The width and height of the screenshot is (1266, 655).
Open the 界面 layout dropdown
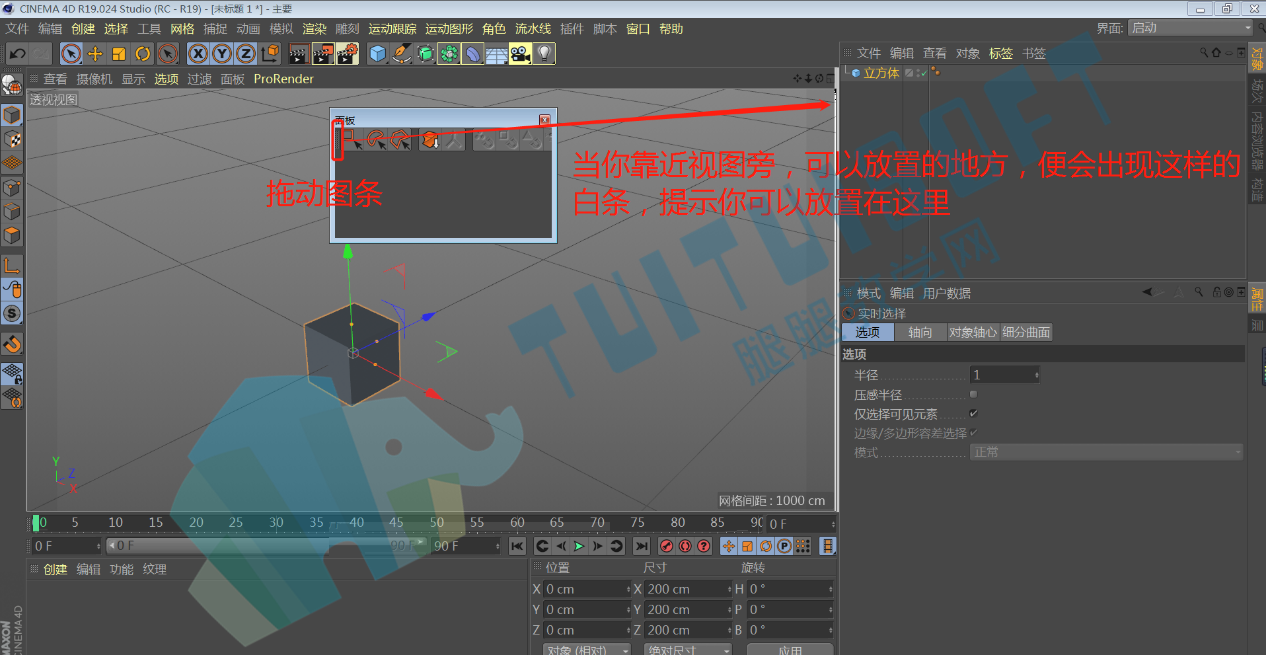[x=1190, y=28]
